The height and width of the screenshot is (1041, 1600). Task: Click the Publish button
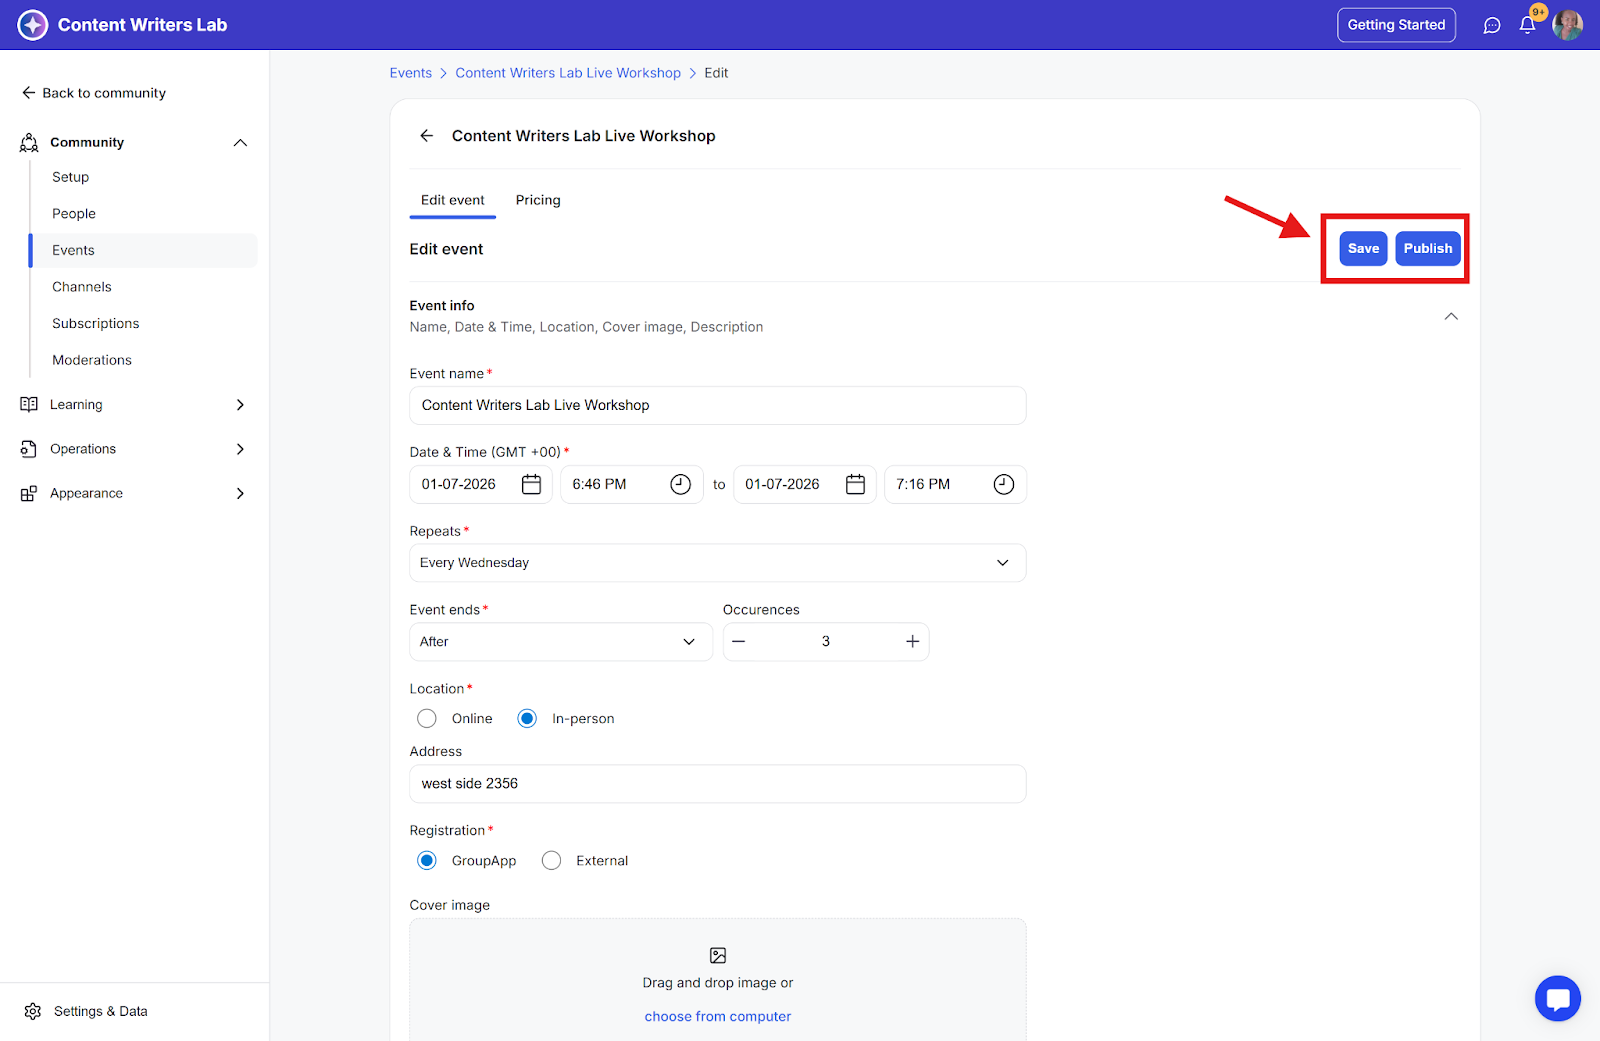coord(1427,249)
